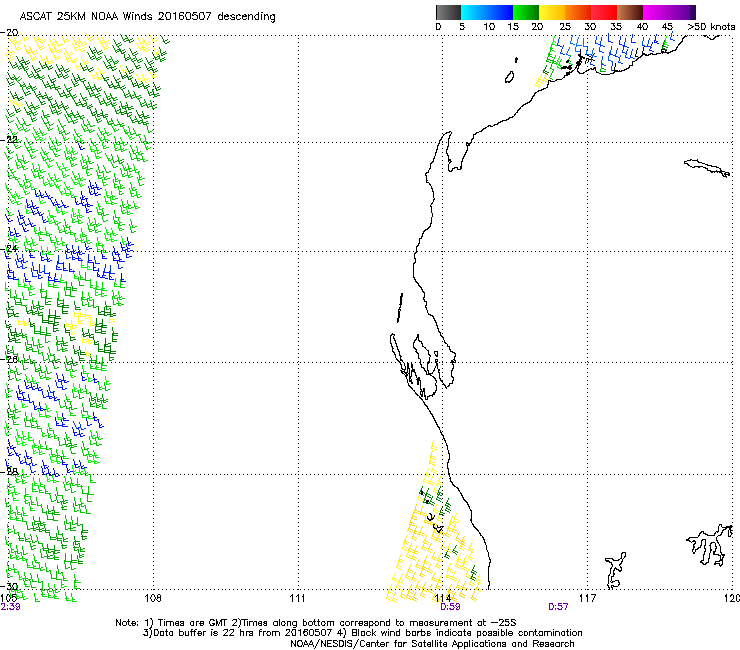Screen dimensions: 740x650
Task: Click the long thin island outline west of Shark Bay
Action: pyautogui.click(x=400, y=308)
